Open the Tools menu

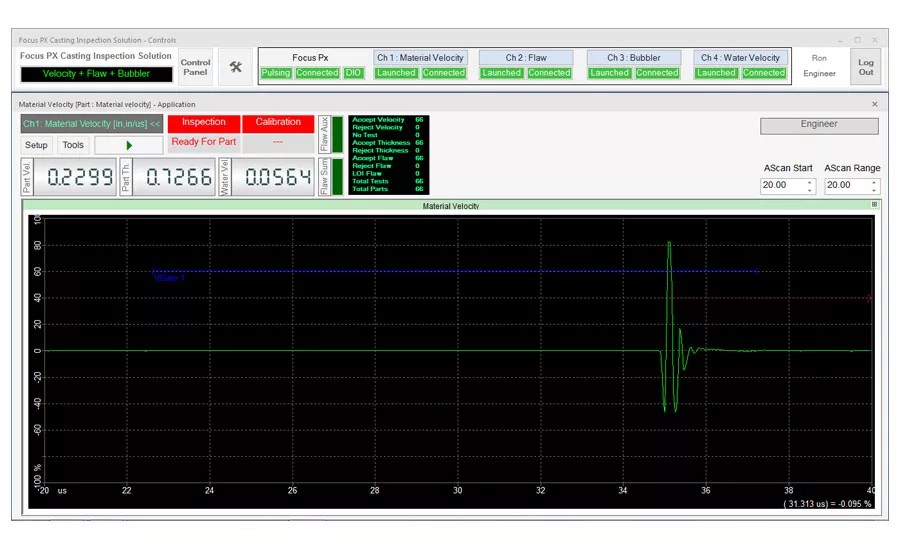click(73, 145)
